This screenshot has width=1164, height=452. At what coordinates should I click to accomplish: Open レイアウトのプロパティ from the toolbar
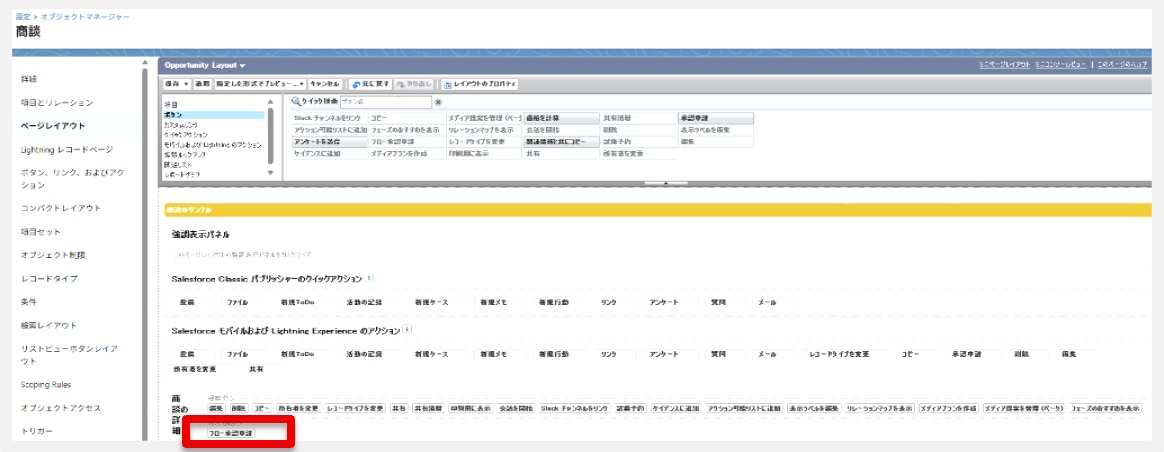[x=479, y=84]
